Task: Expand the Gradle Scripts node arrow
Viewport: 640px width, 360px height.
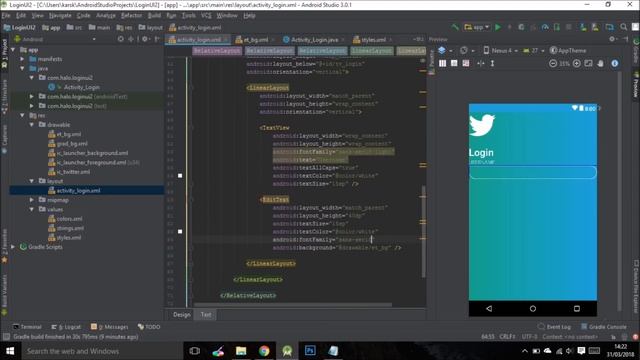Action: 13,247
